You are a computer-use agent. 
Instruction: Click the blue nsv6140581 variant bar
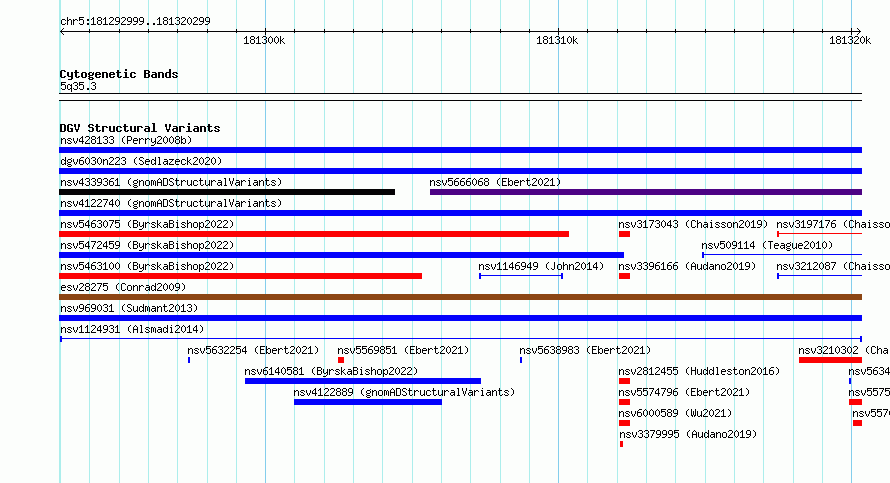(x=363, y=381)
